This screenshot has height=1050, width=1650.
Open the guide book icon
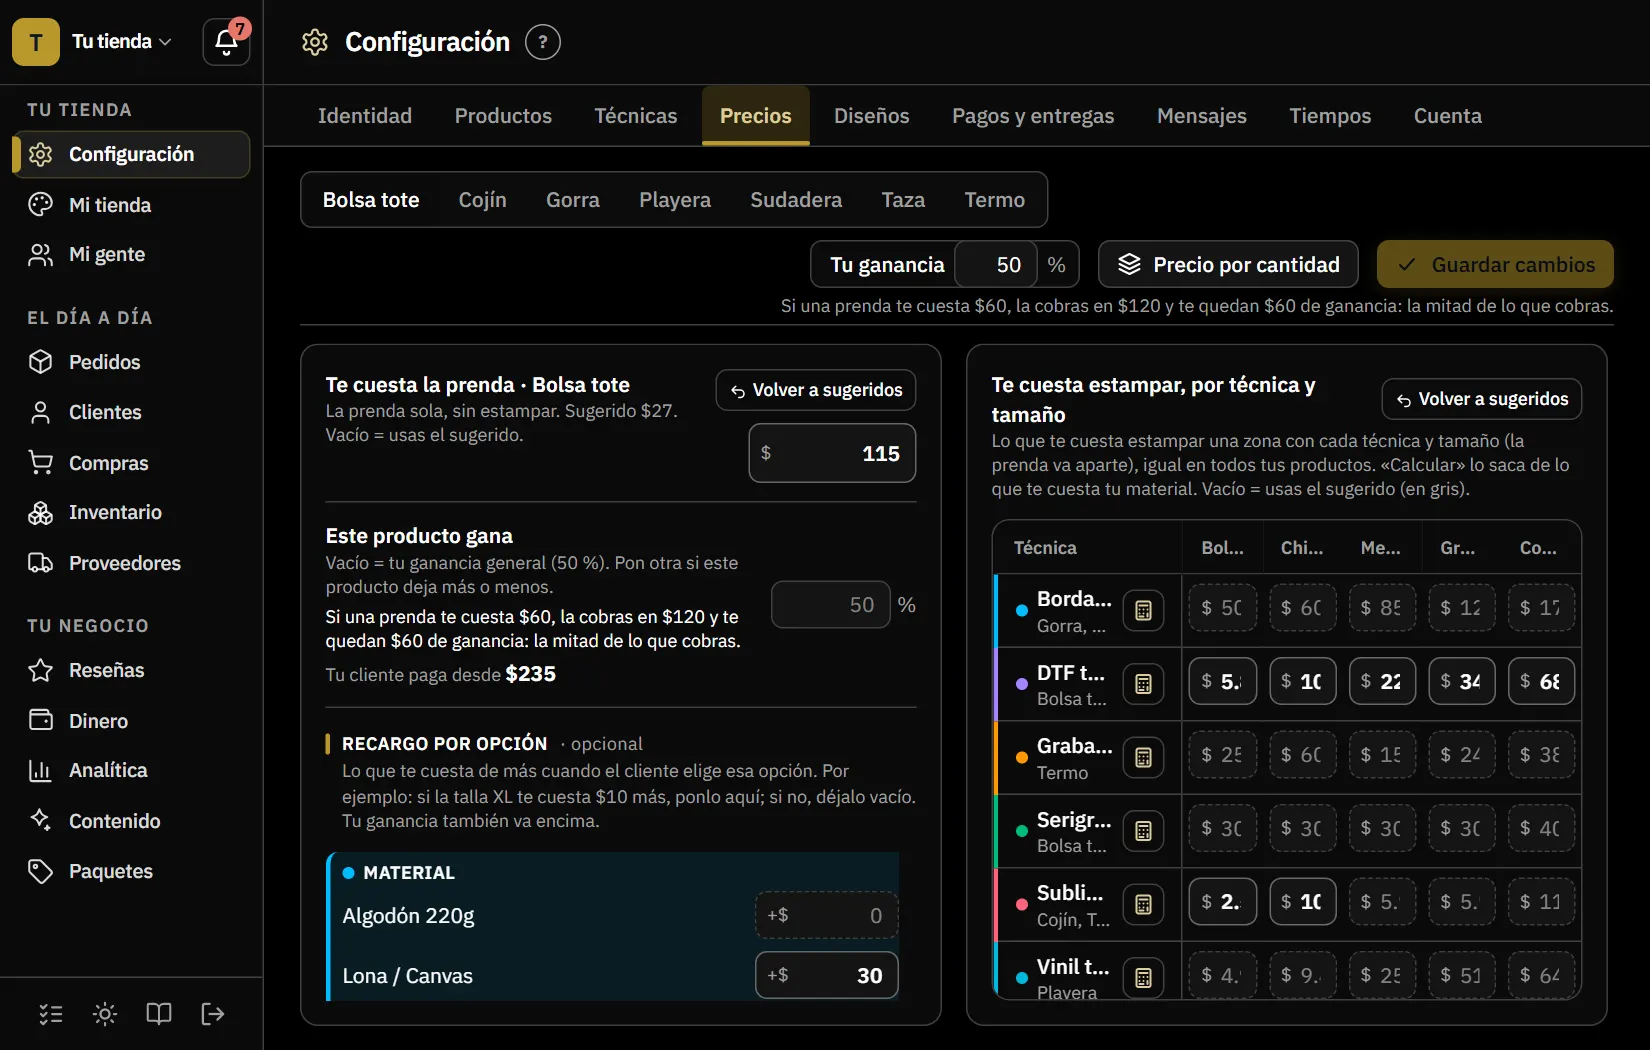(x=159, y=1014)
